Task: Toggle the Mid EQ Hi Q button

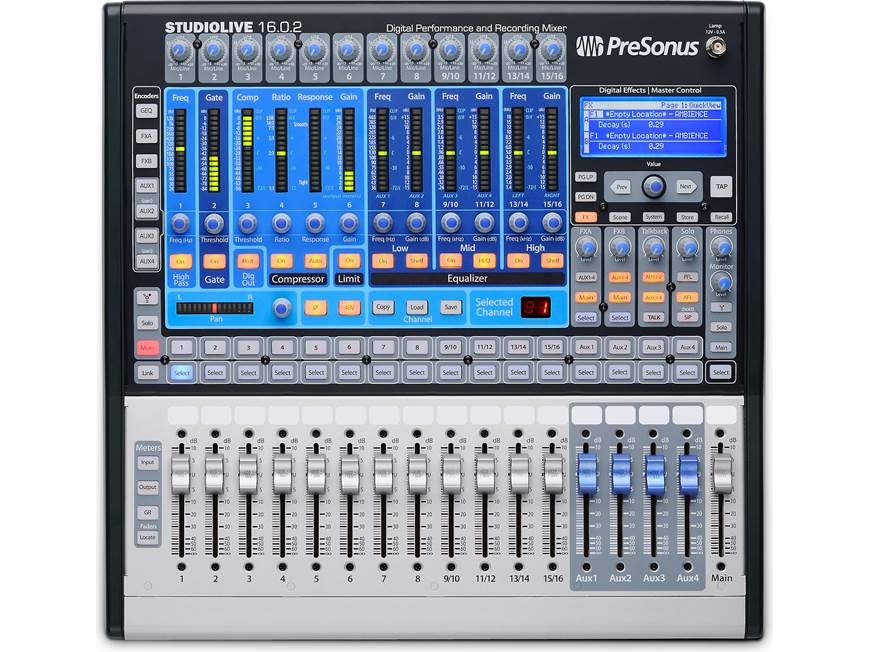Action: [x=484, y=260]
